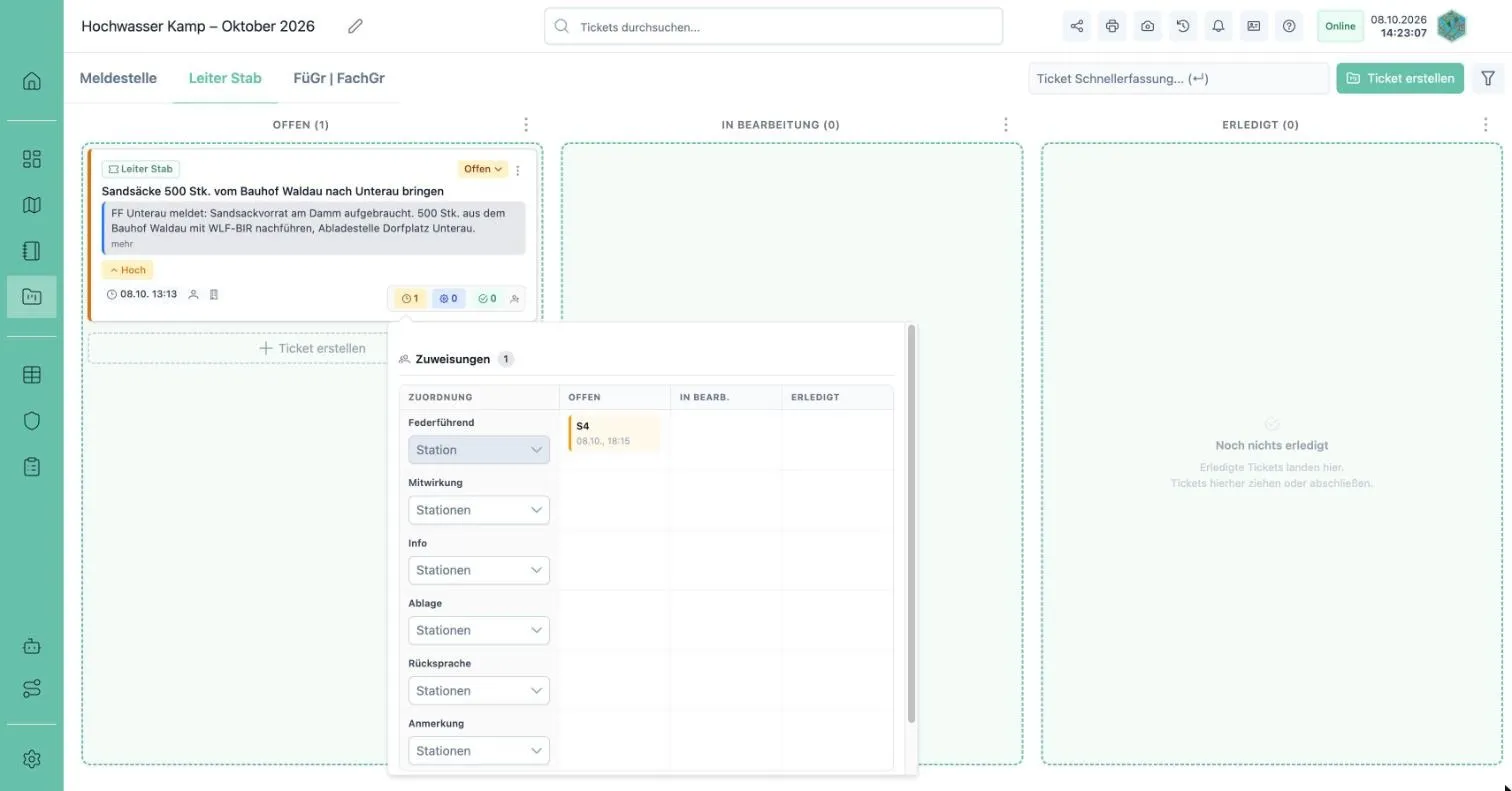Switch to the Meldestelle tab
Image resolution: width=1512 pixels, height=791 pixels.
(x=118, y=78)
